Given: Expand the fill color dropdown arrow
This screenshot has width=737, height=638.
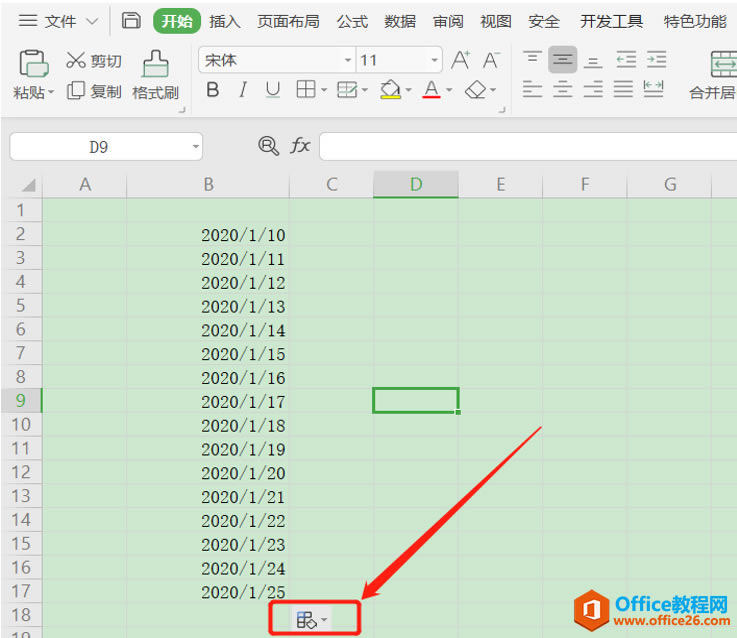Looking at the screenshot, I should [408, 90].
